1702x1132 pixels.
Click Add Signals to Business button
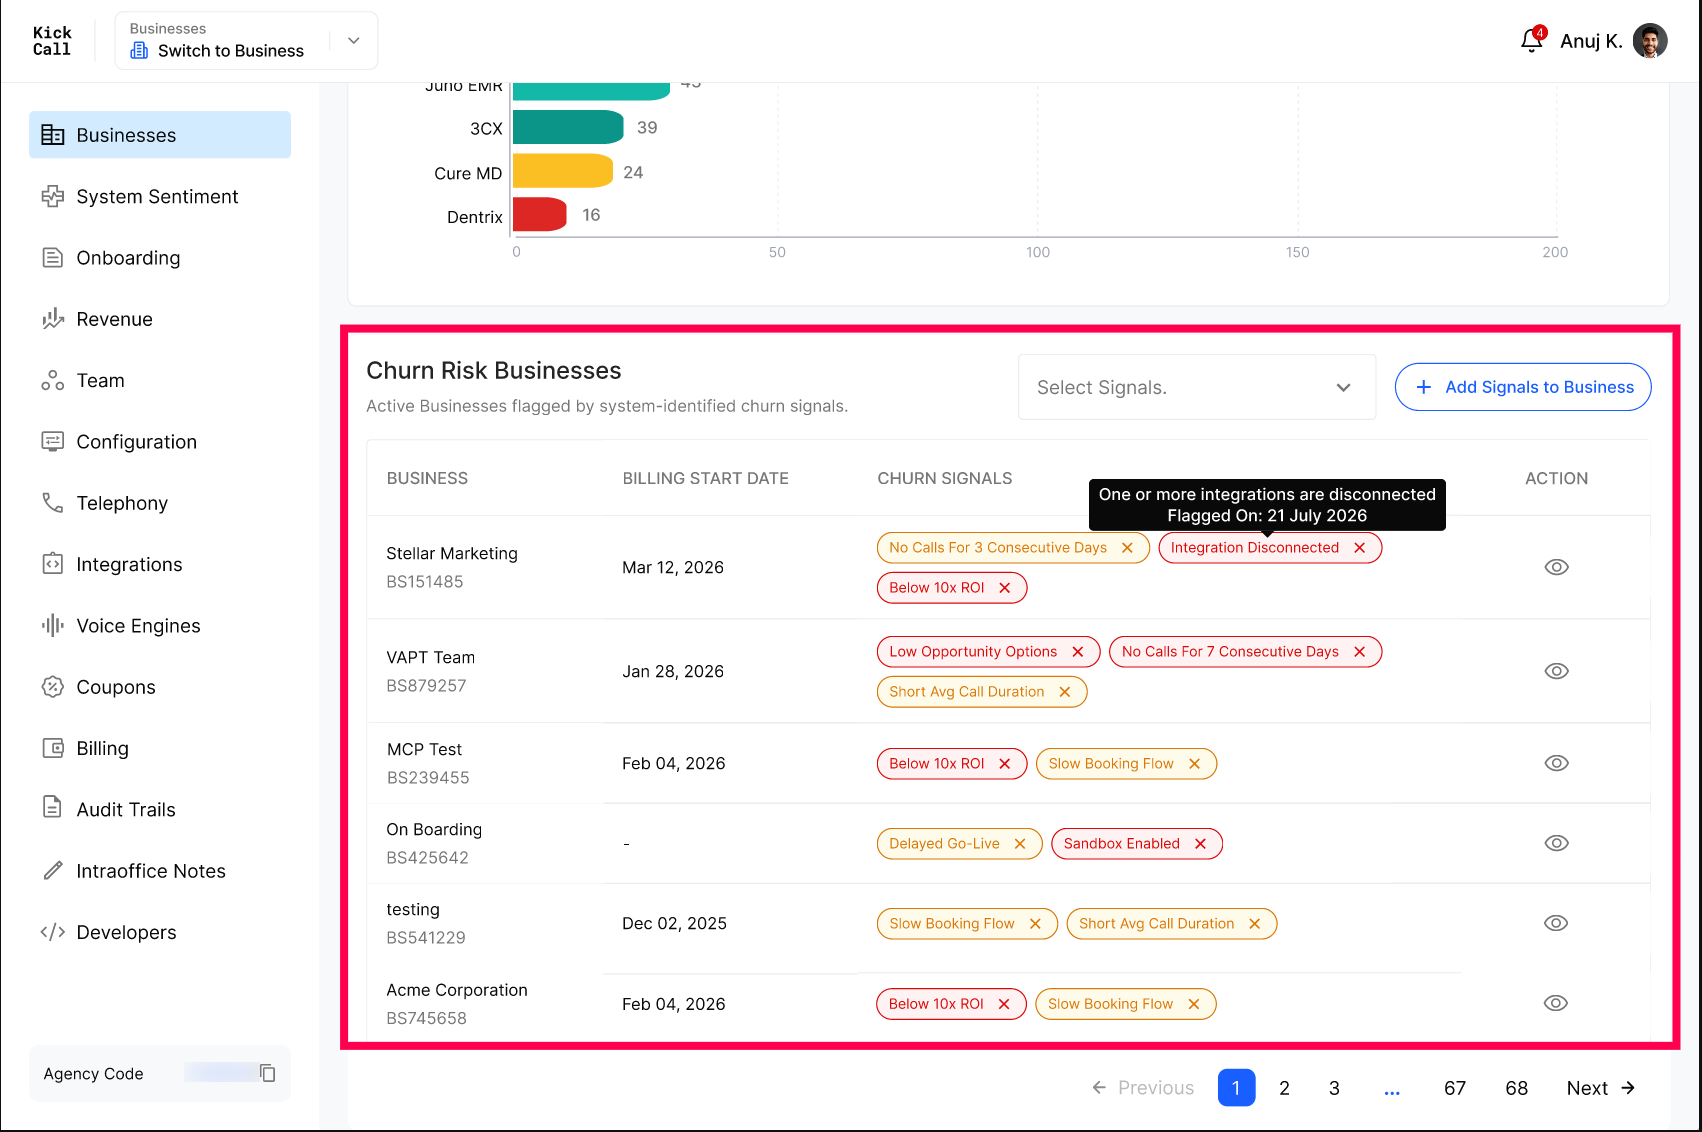coord(1523,387)
